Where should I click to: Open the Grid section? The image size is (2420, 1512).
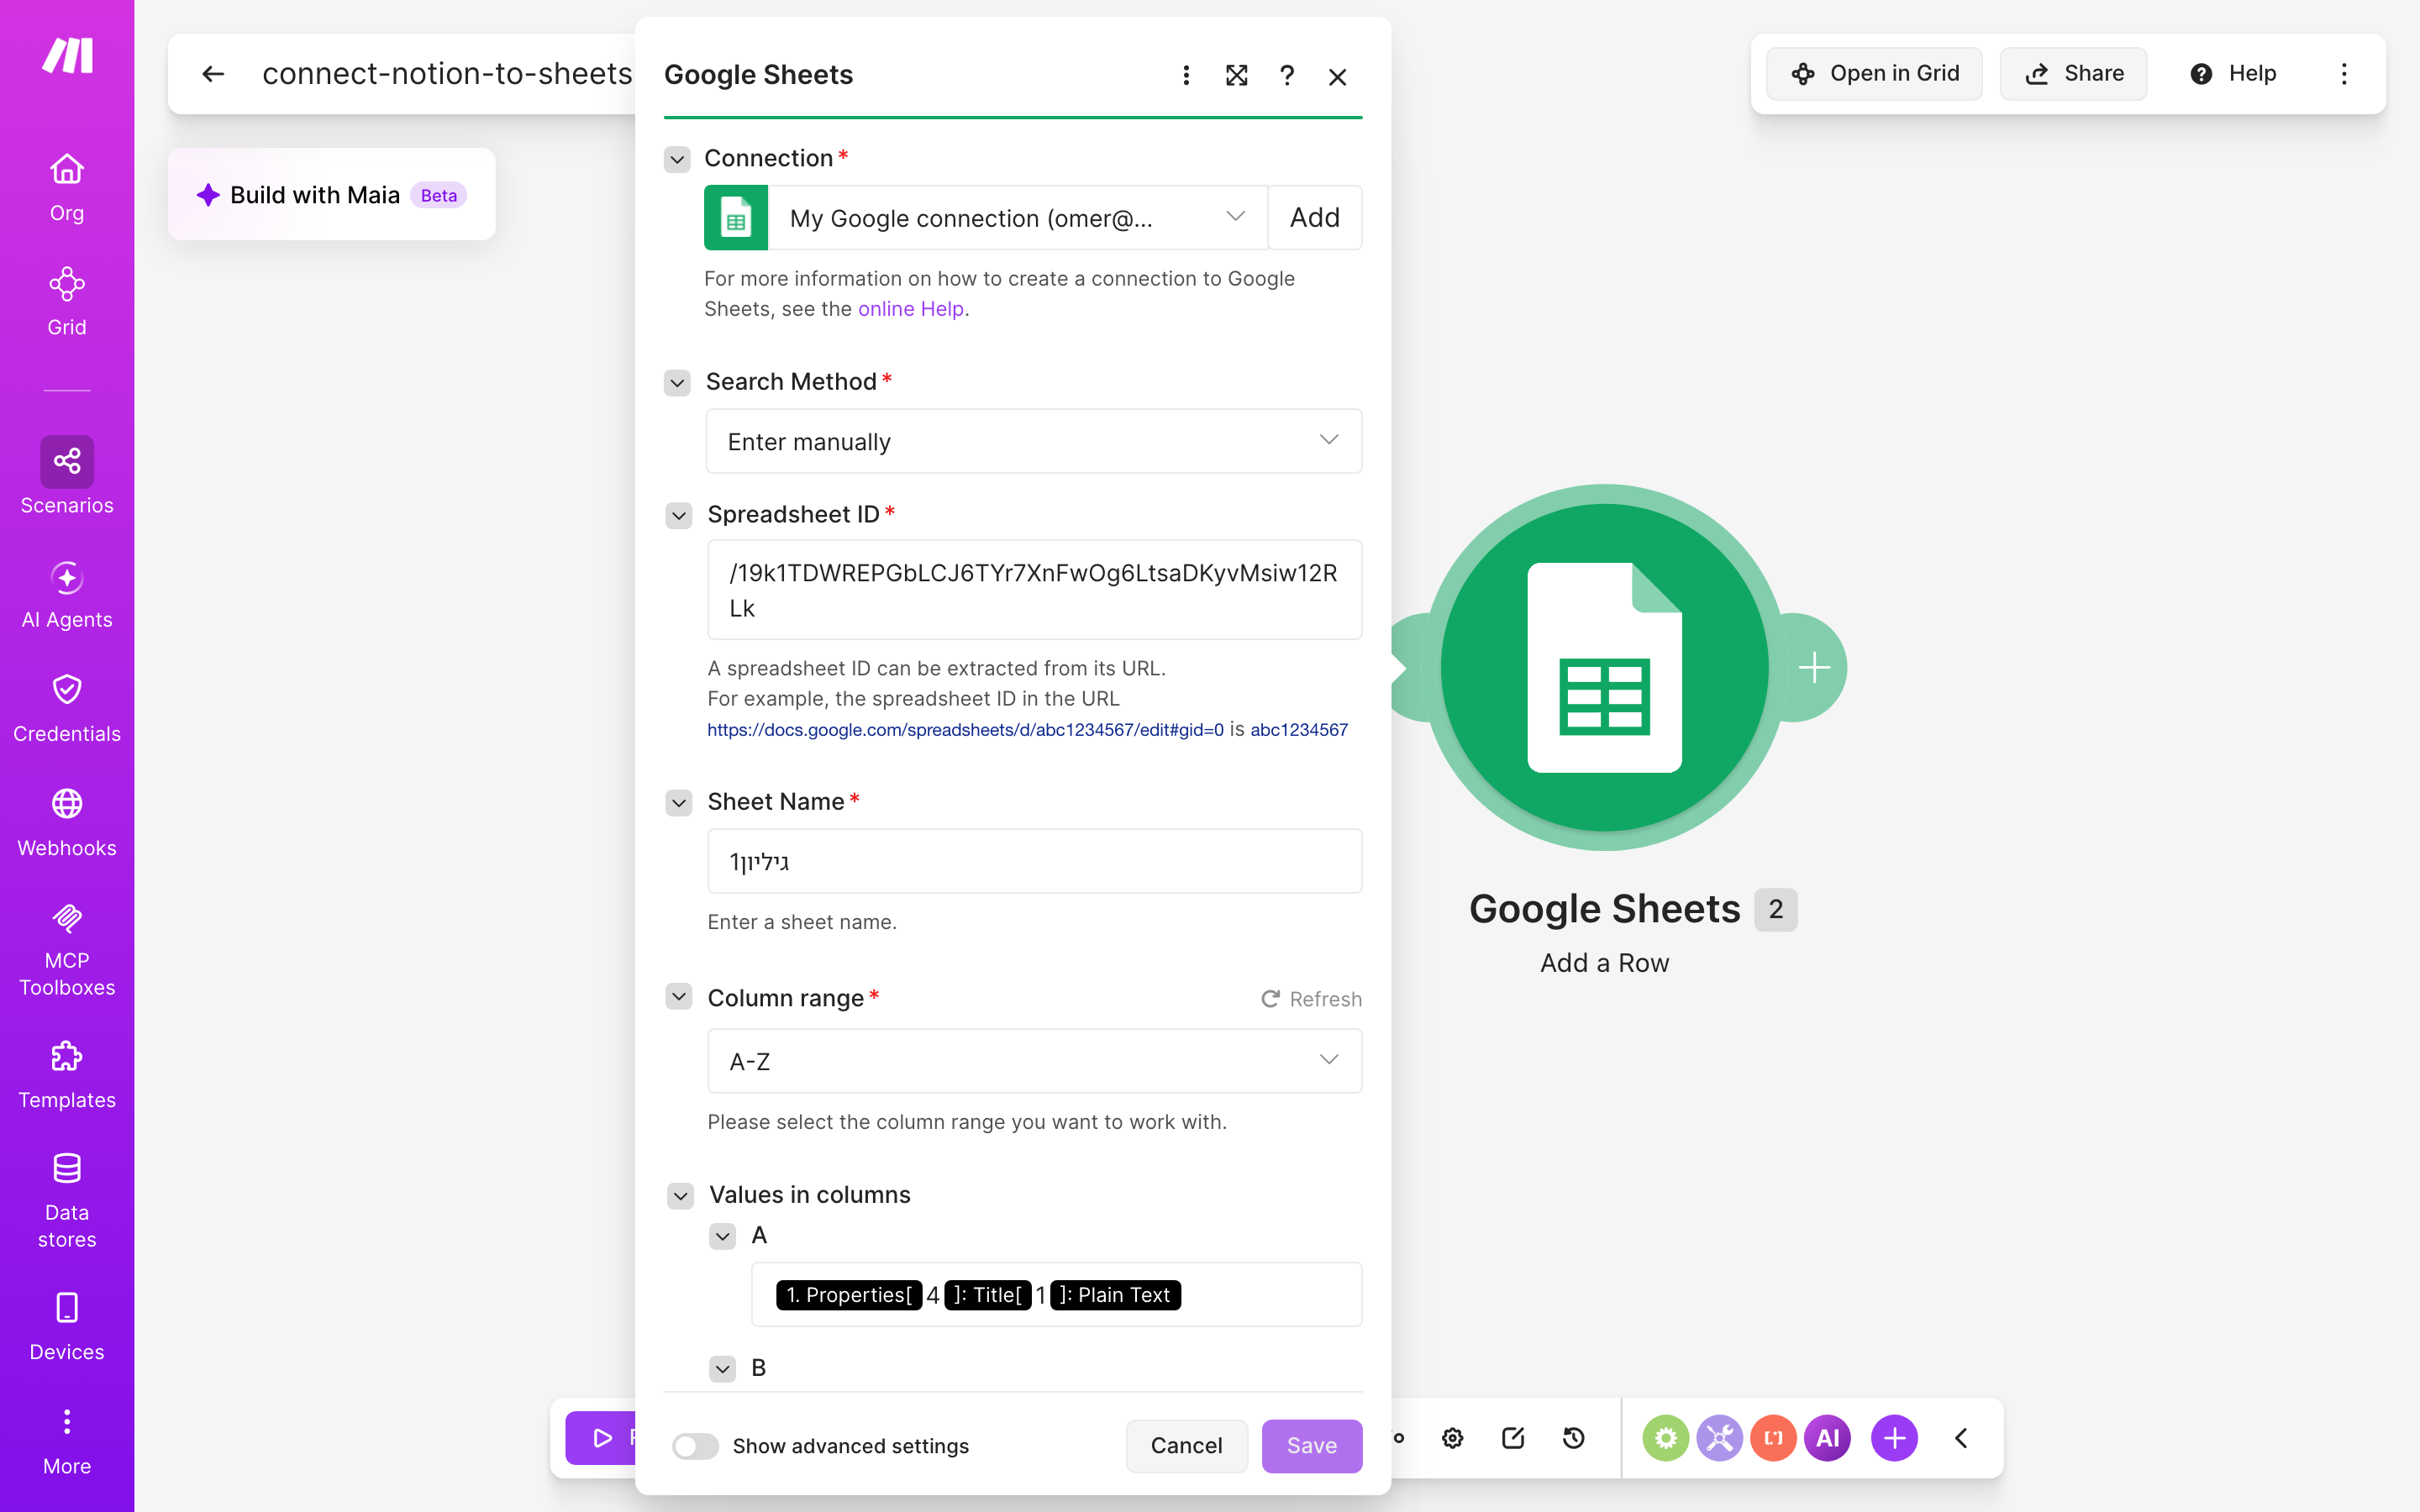click(67, 301)
